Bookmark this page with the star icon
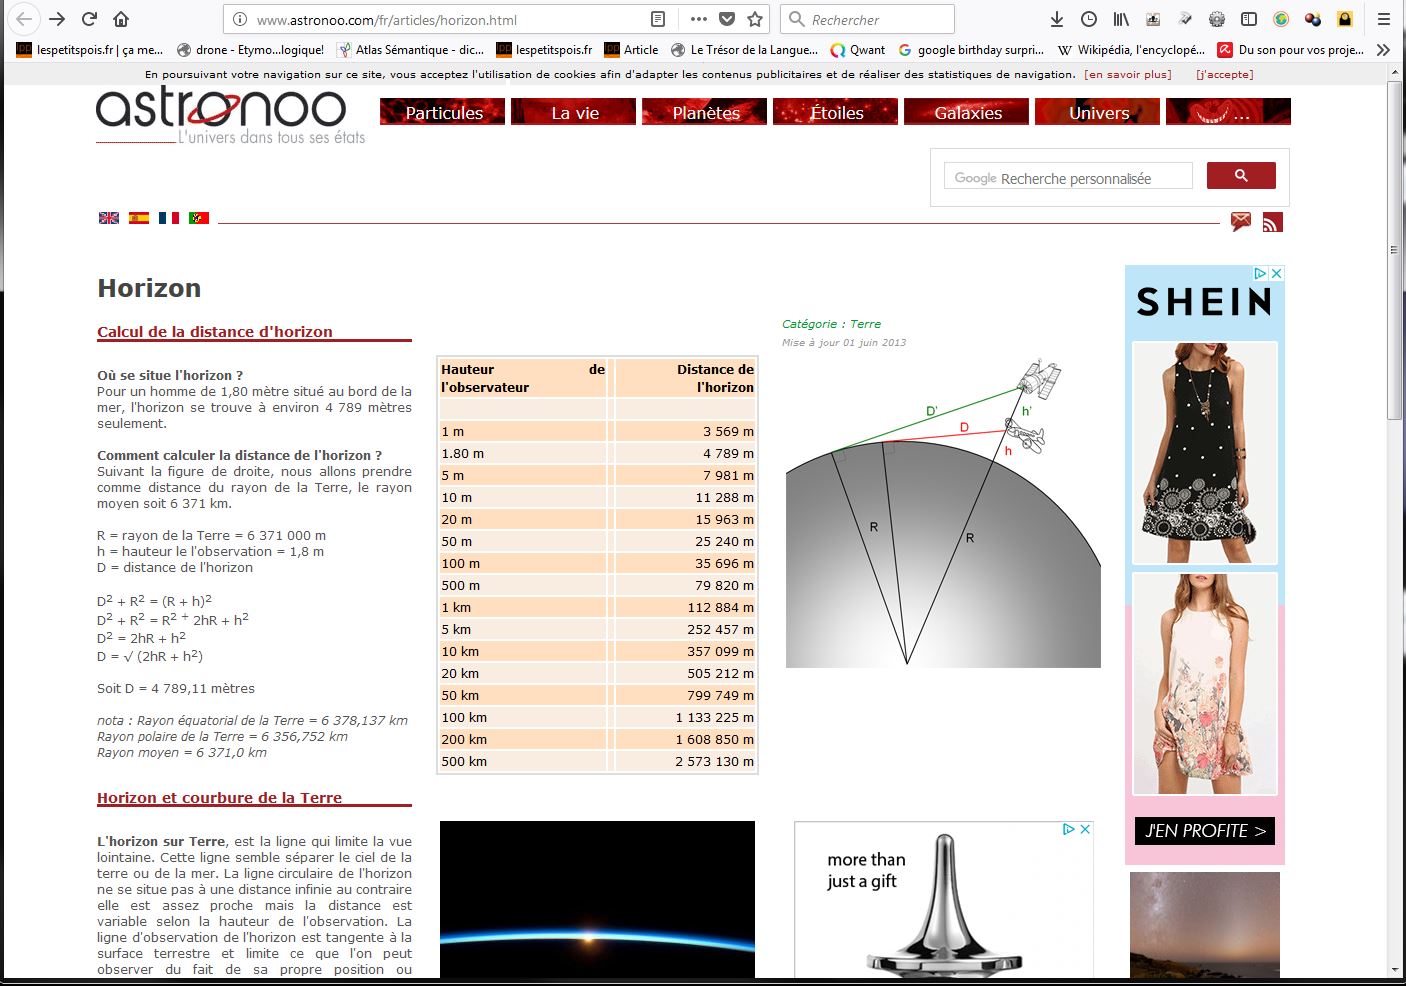The width and height of the screenshot is (1406, 986). (x=755, y=19)
